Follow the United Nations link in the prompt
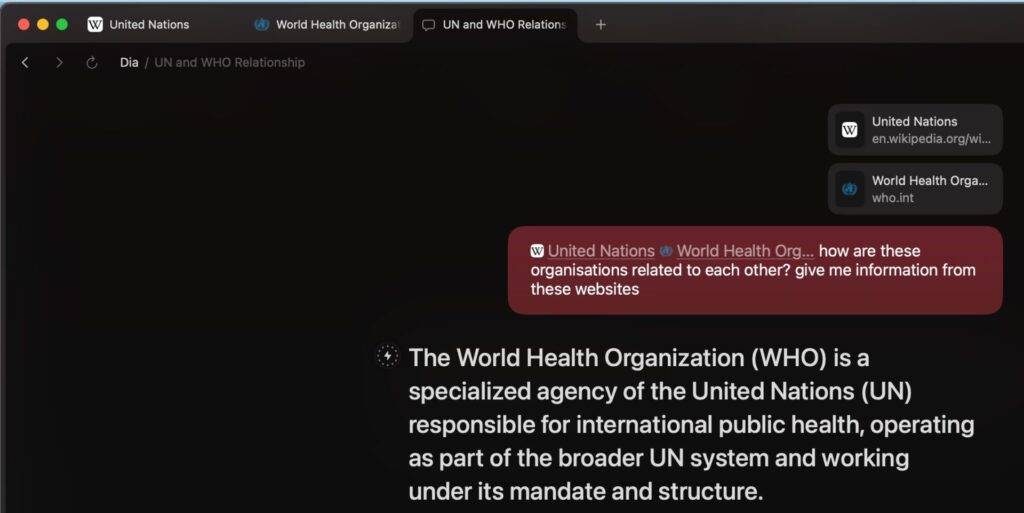1024x513 pixels. pos(601,251)
